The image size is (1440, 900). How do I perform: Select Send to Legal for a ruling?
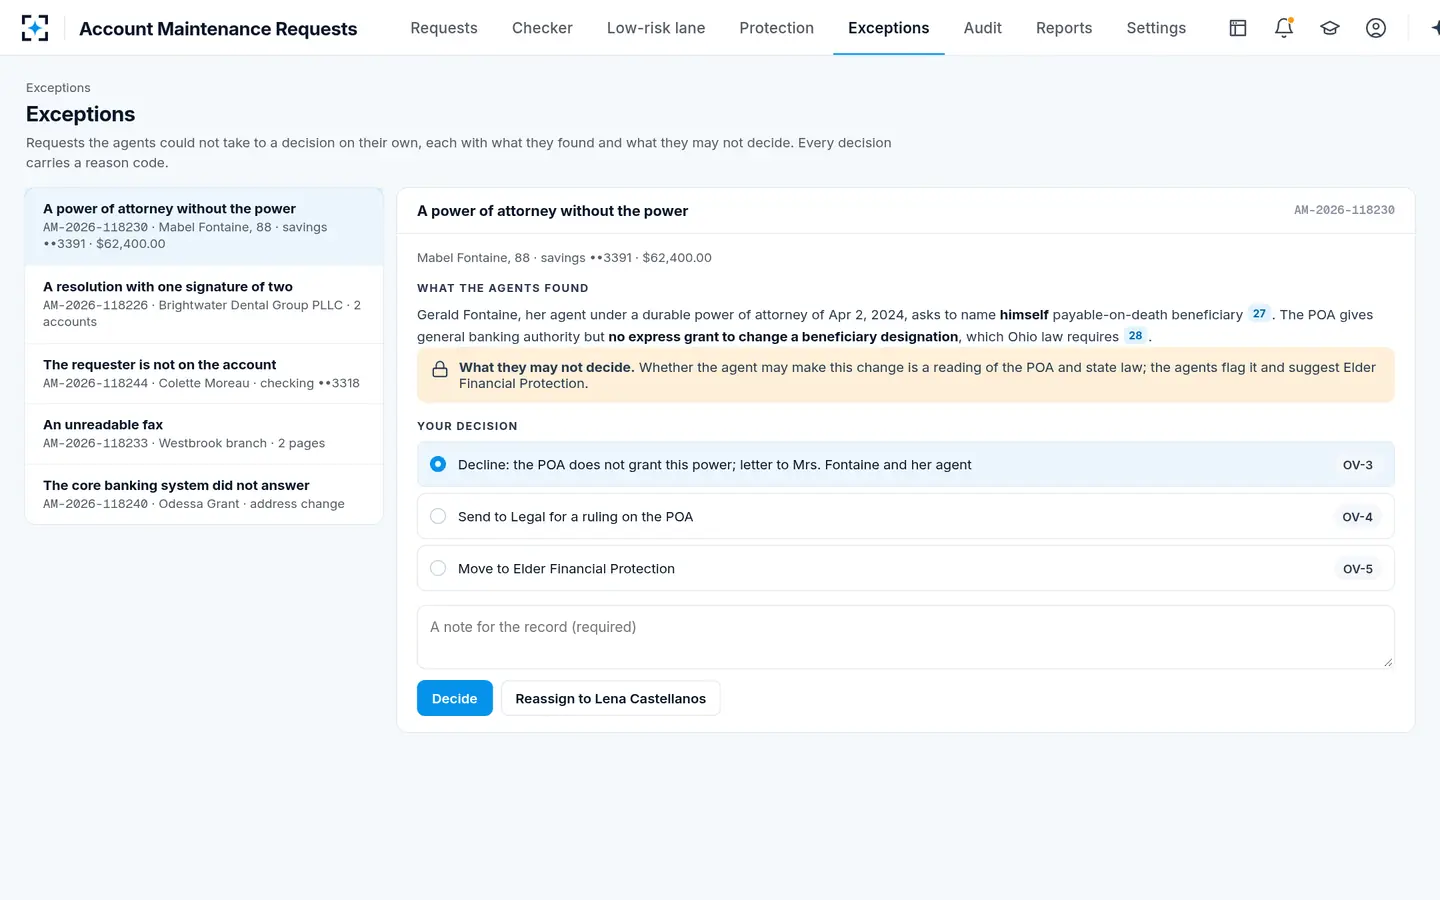pyautogui.click(x=905, y=517)
